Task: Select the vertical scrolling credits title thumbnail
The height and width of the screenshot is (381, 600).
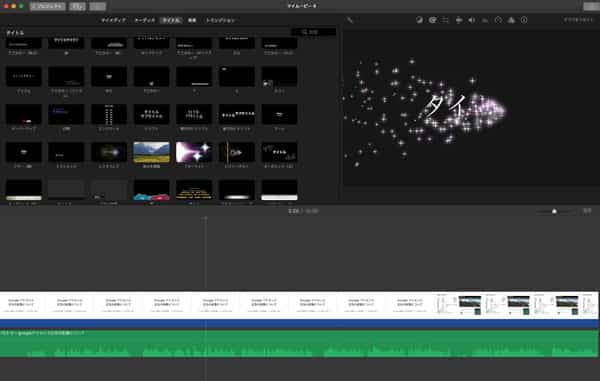Action: [109, 114]
